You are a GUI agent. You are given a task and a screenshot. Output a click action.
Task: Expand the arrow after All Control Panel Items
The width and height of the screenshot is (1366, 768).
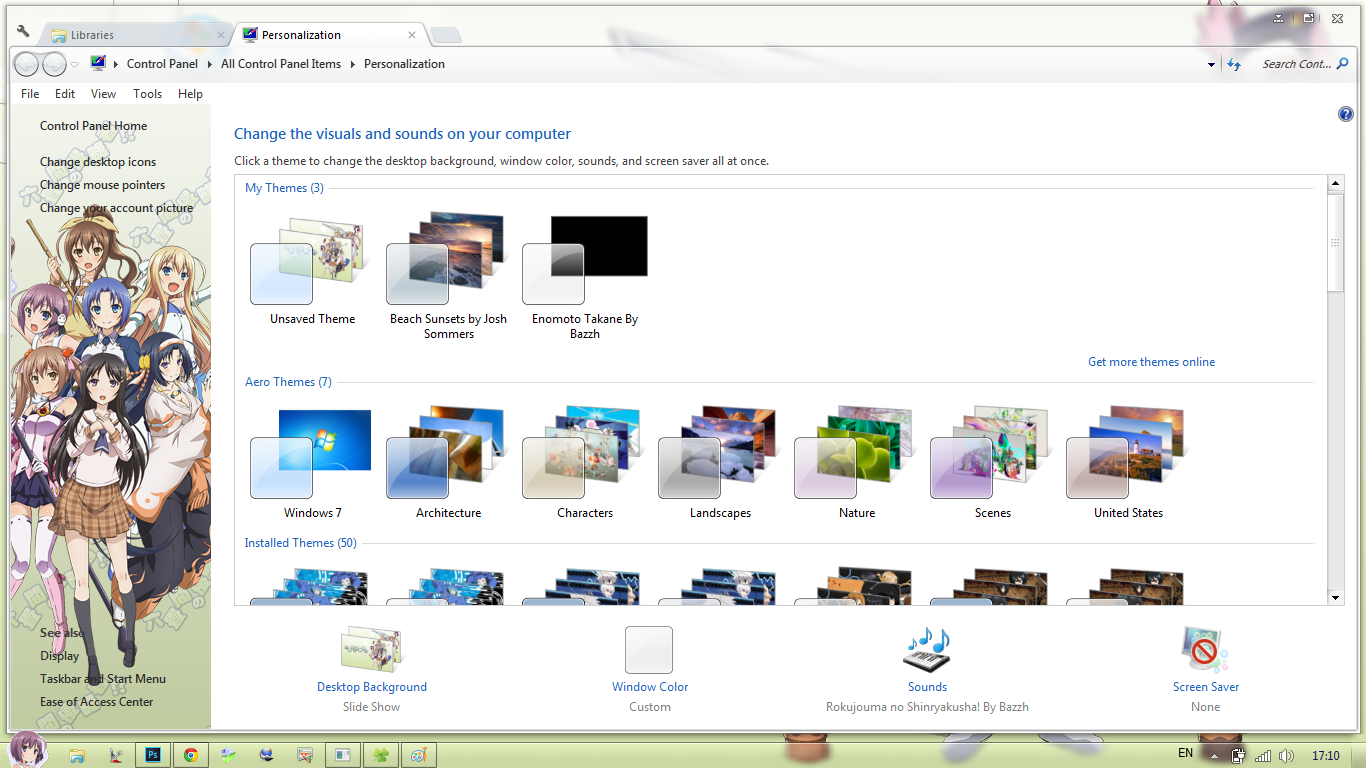coord(353,64)
